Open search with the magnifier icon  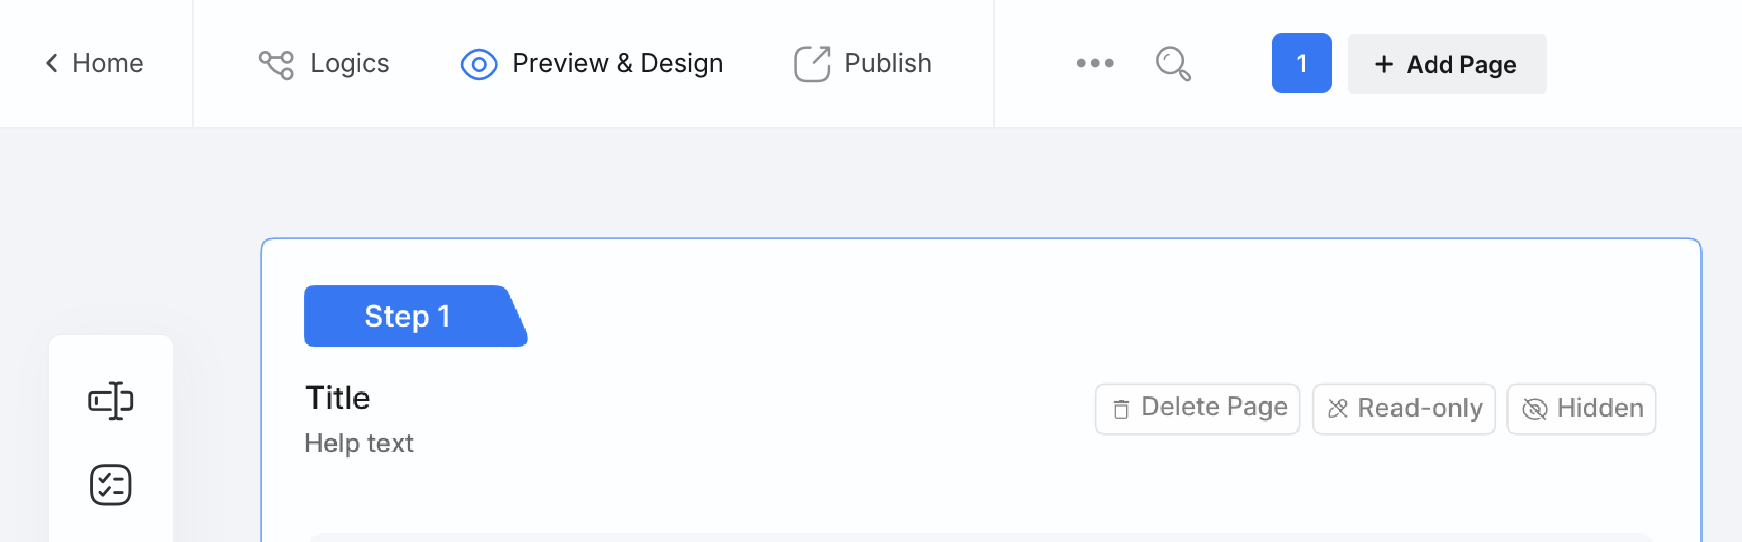click(x=1173, y=64)
